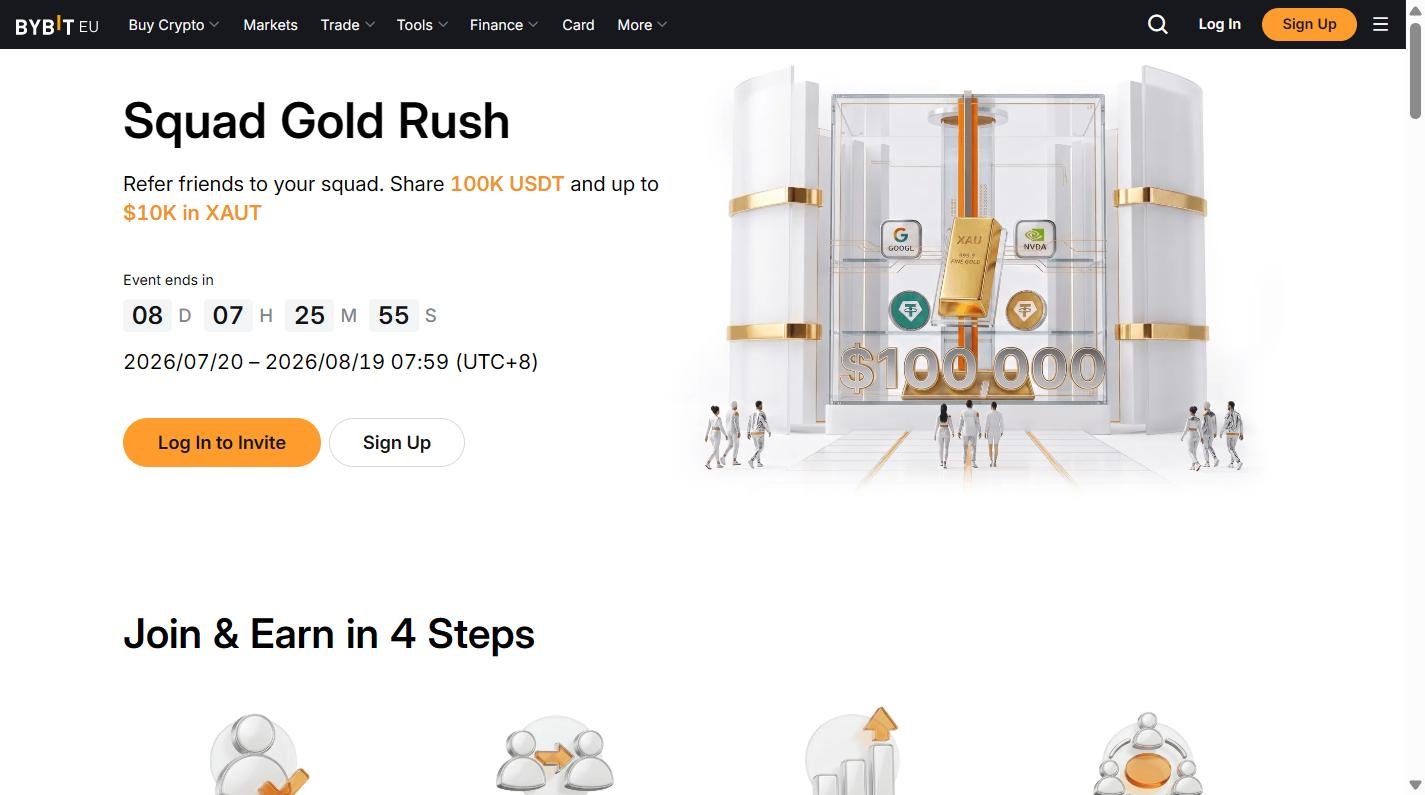Image resolution: width=1425 pixels, height=795 pixels.
Task: Open the Card page
Action: point(578,25)
